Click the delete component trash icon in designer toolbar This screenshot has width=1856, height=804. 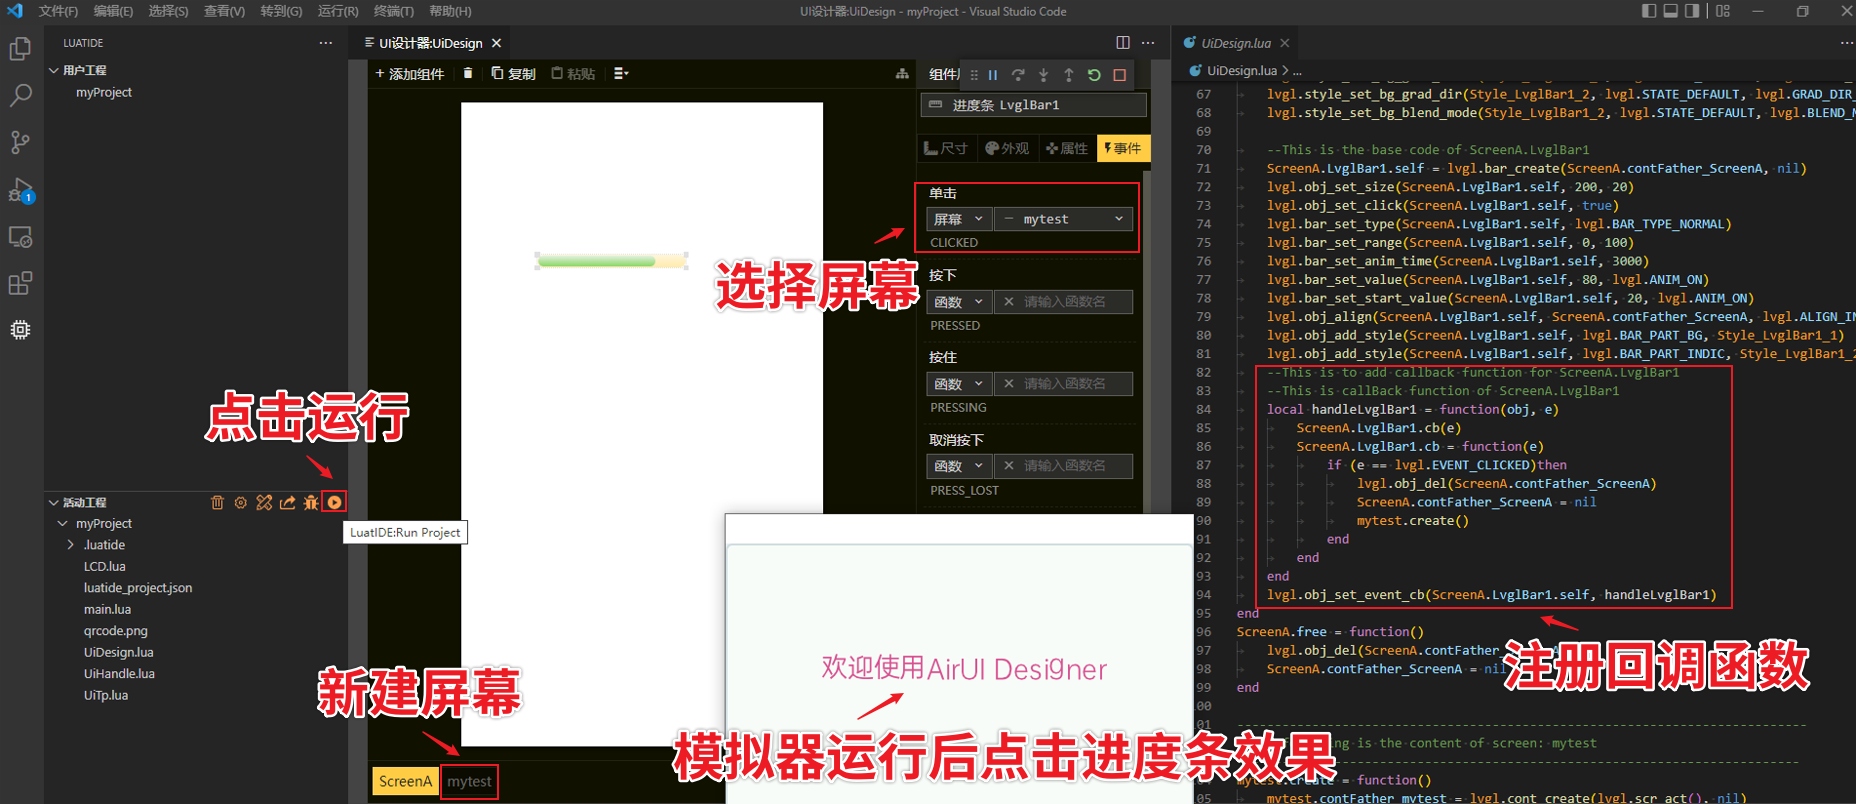tap(468, 73)
